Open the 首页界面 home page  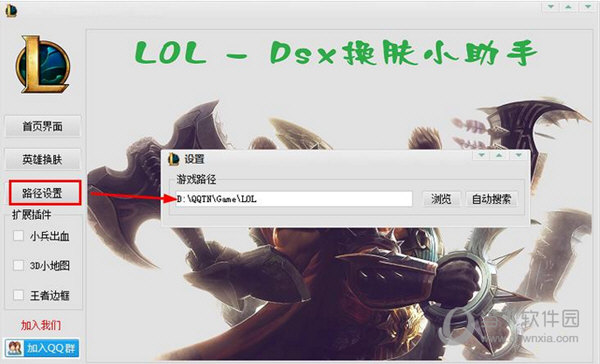coord(42,126)
